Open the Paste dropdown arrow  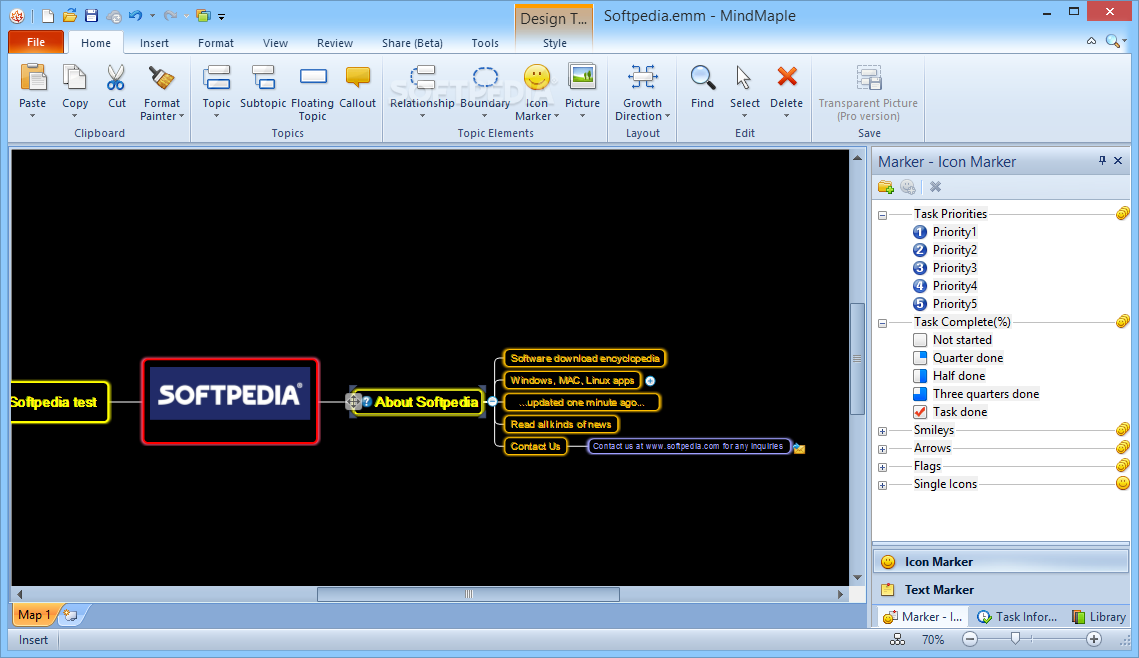coord(33,116)
